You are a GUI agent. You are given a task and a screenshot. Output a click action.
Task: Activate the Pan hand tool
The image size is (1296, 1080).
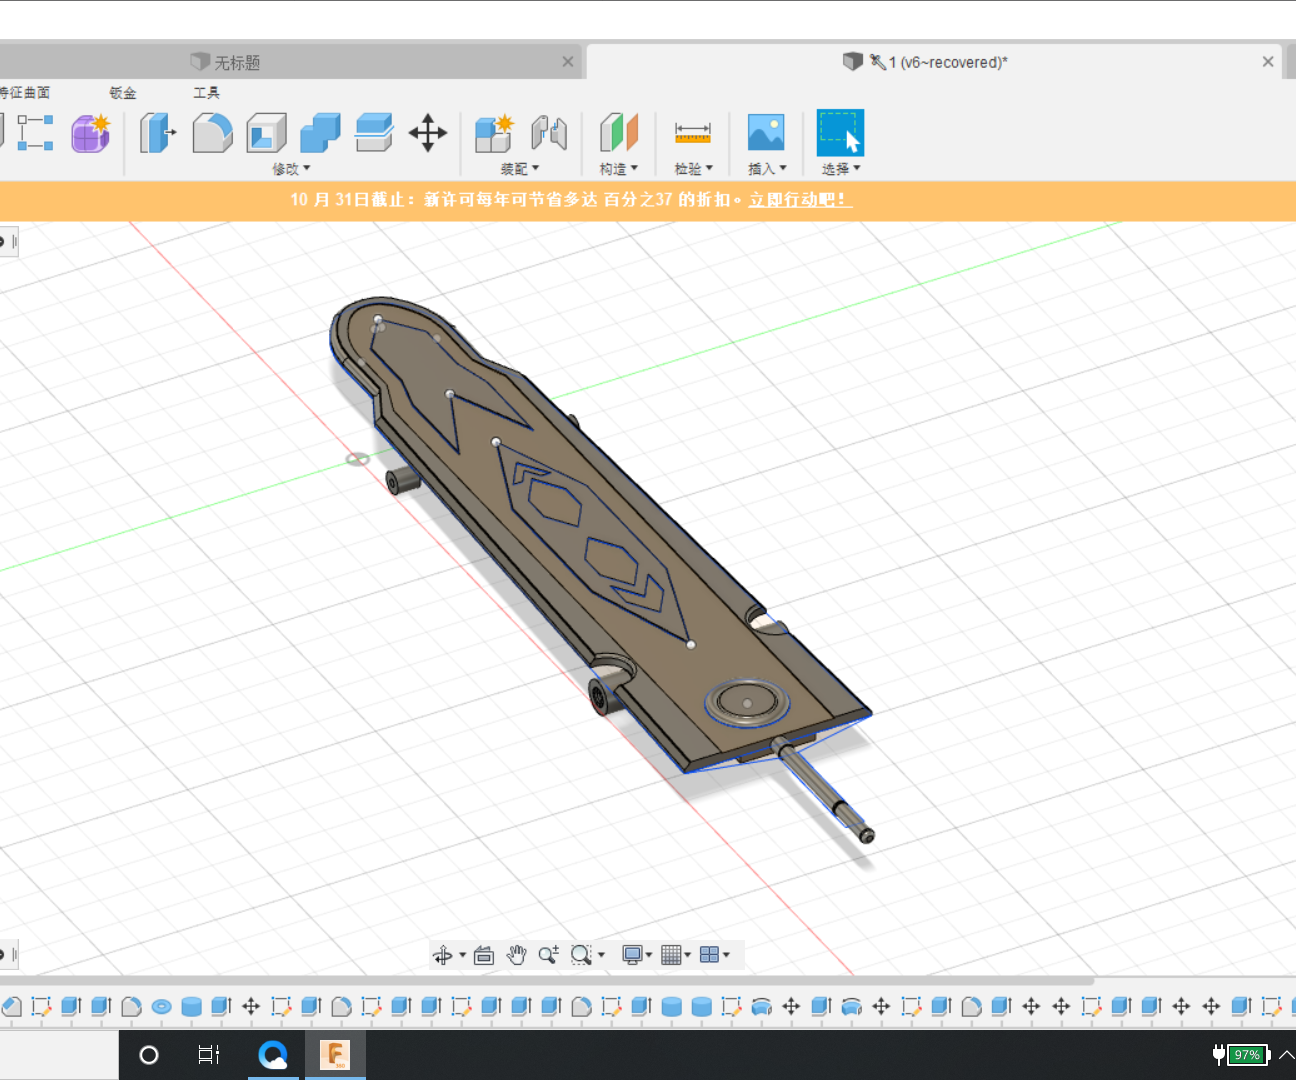pyautogui.click(x=516, y=955)
